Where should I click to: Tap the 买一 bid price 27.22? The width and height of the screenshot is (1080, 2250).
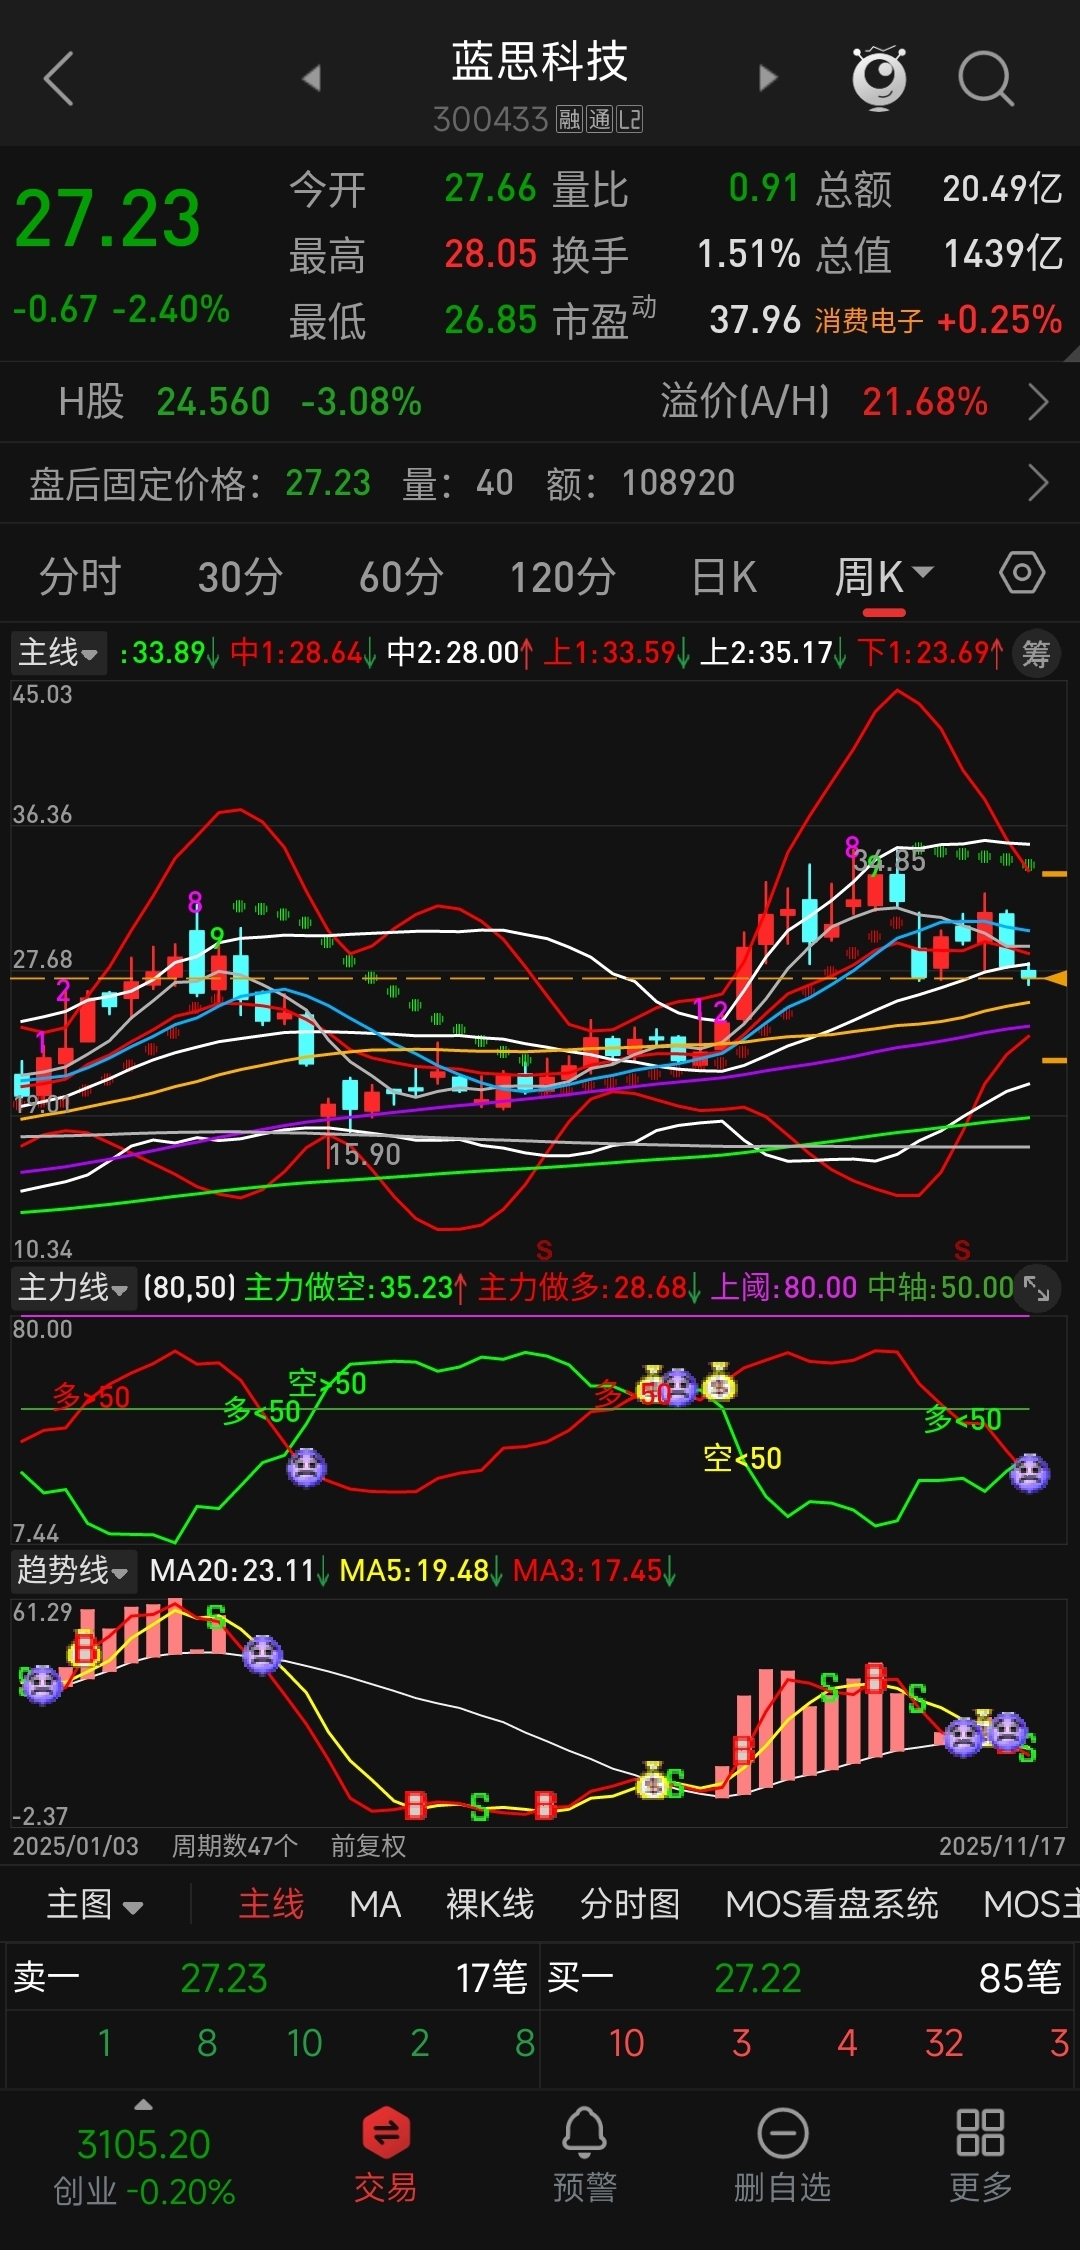click(758, 1978)
